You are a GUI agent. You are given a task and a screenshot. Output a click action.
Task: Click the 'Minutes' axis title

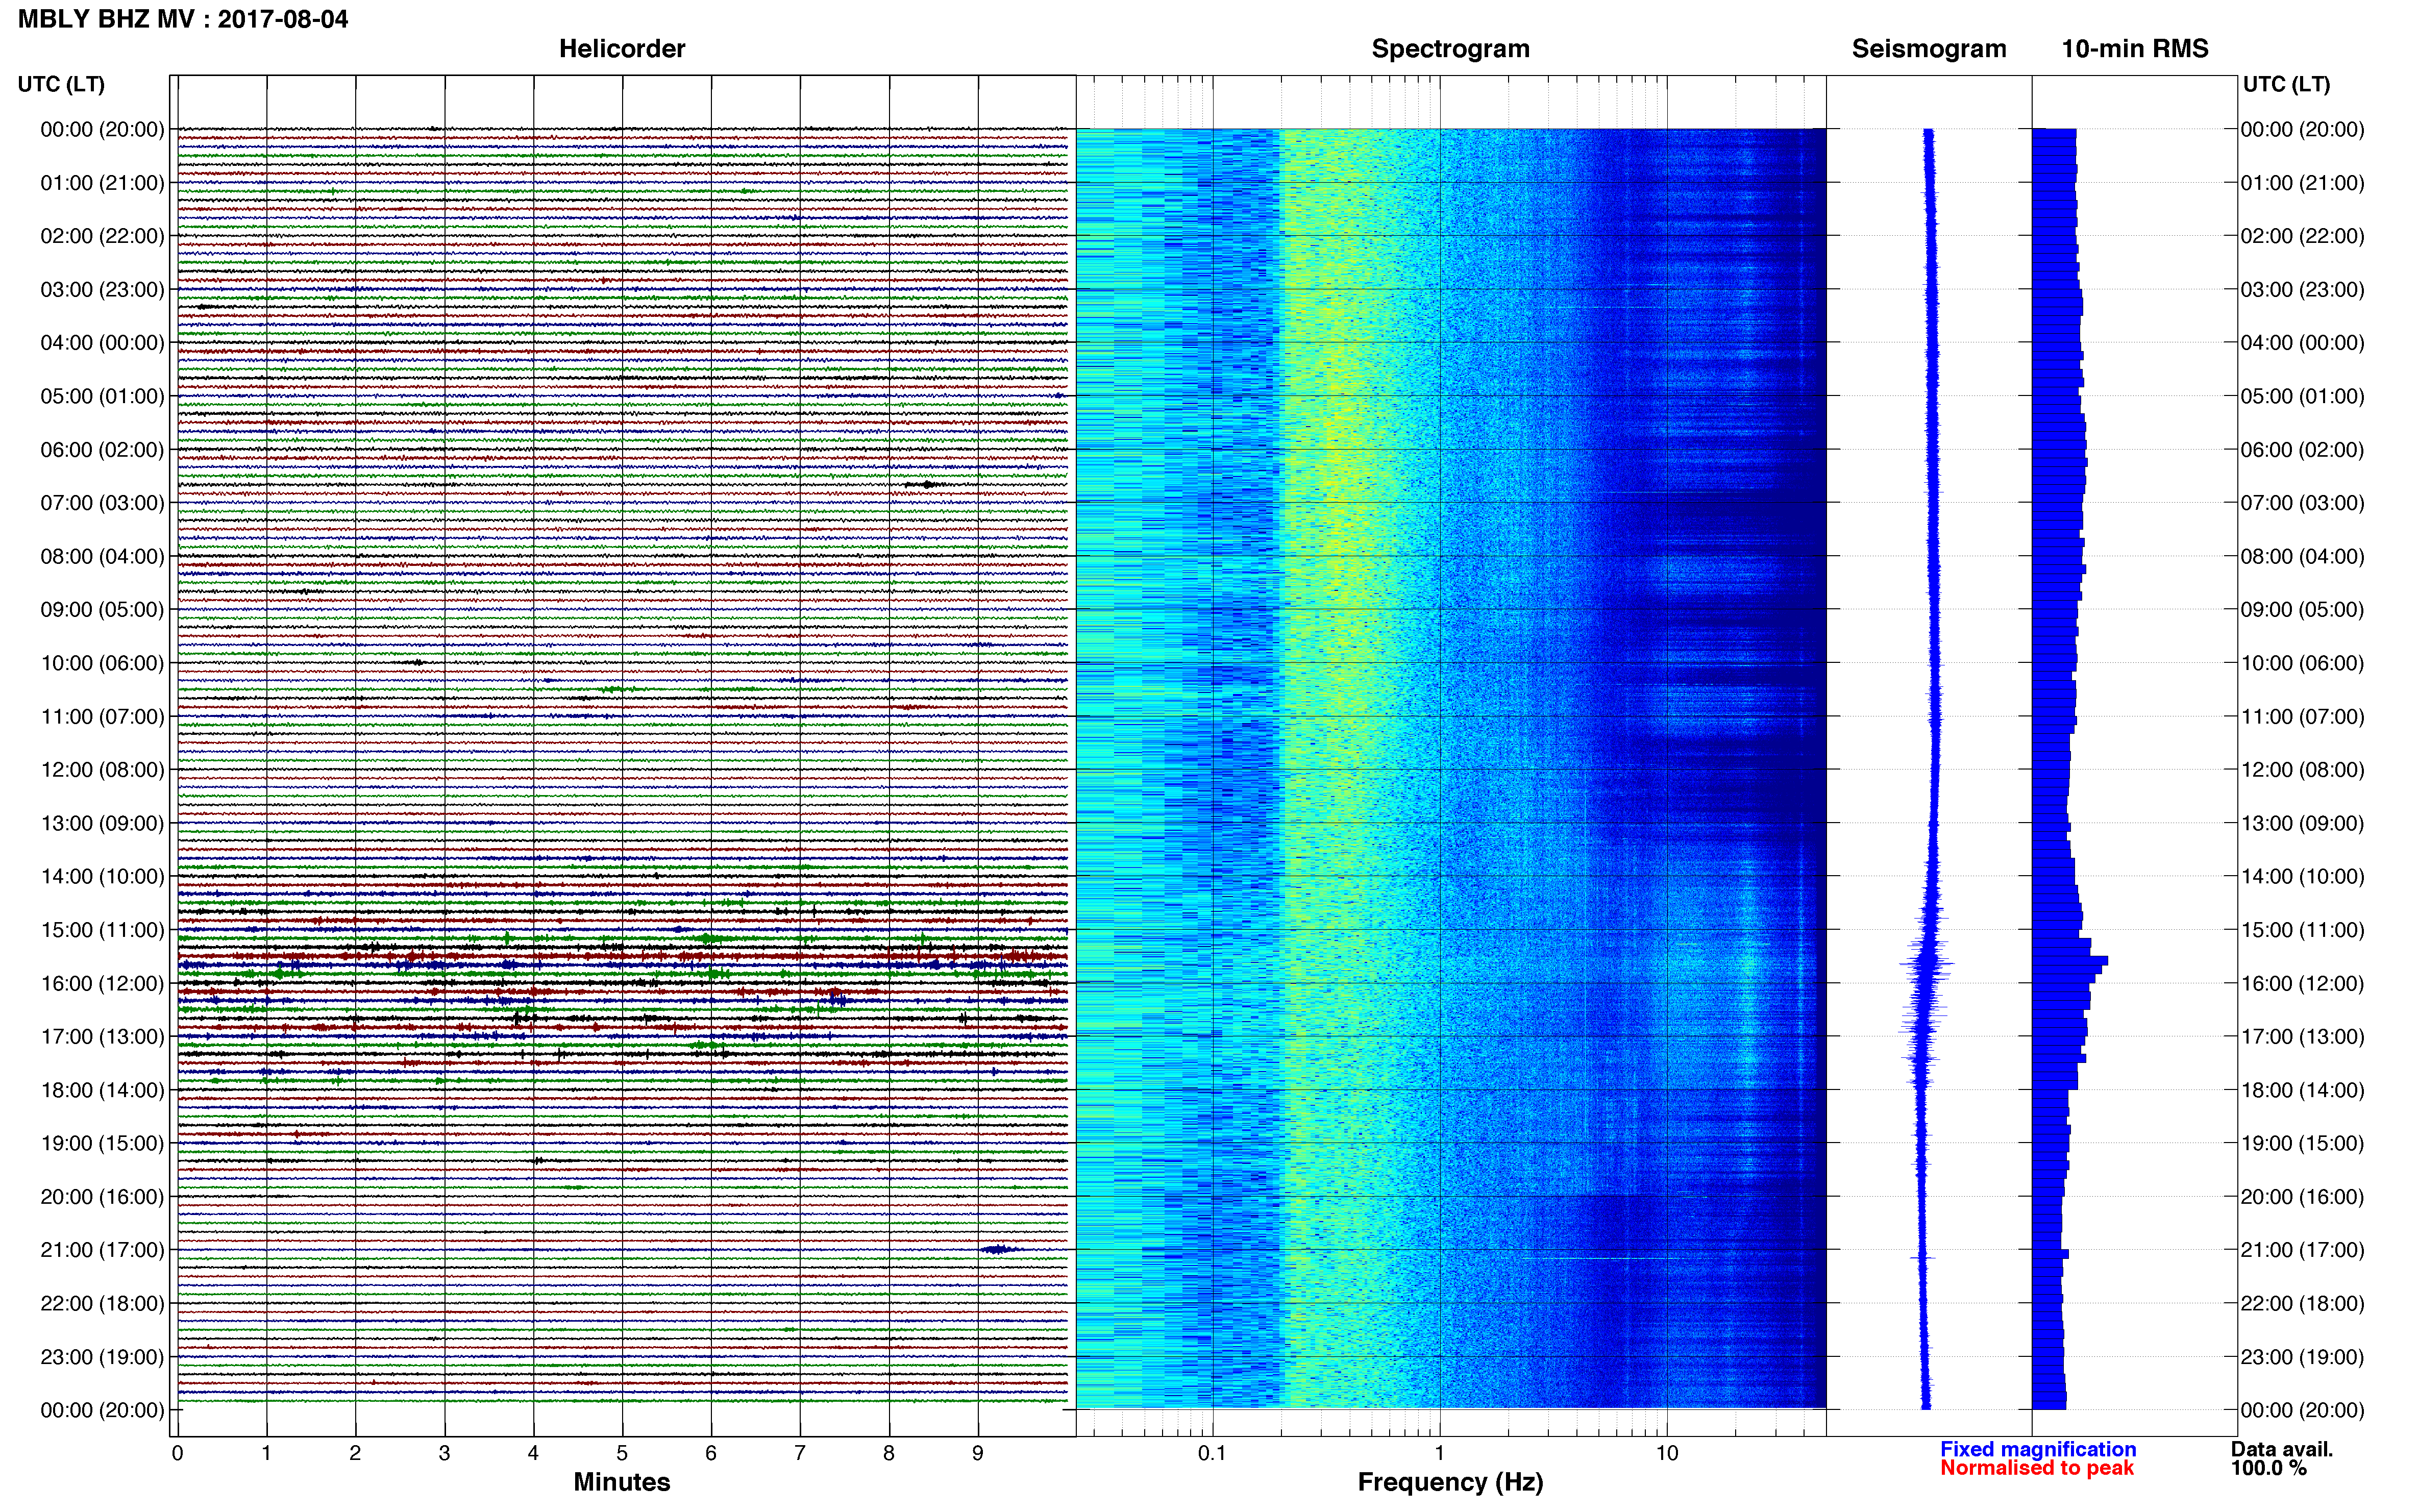click(622, 1482)
